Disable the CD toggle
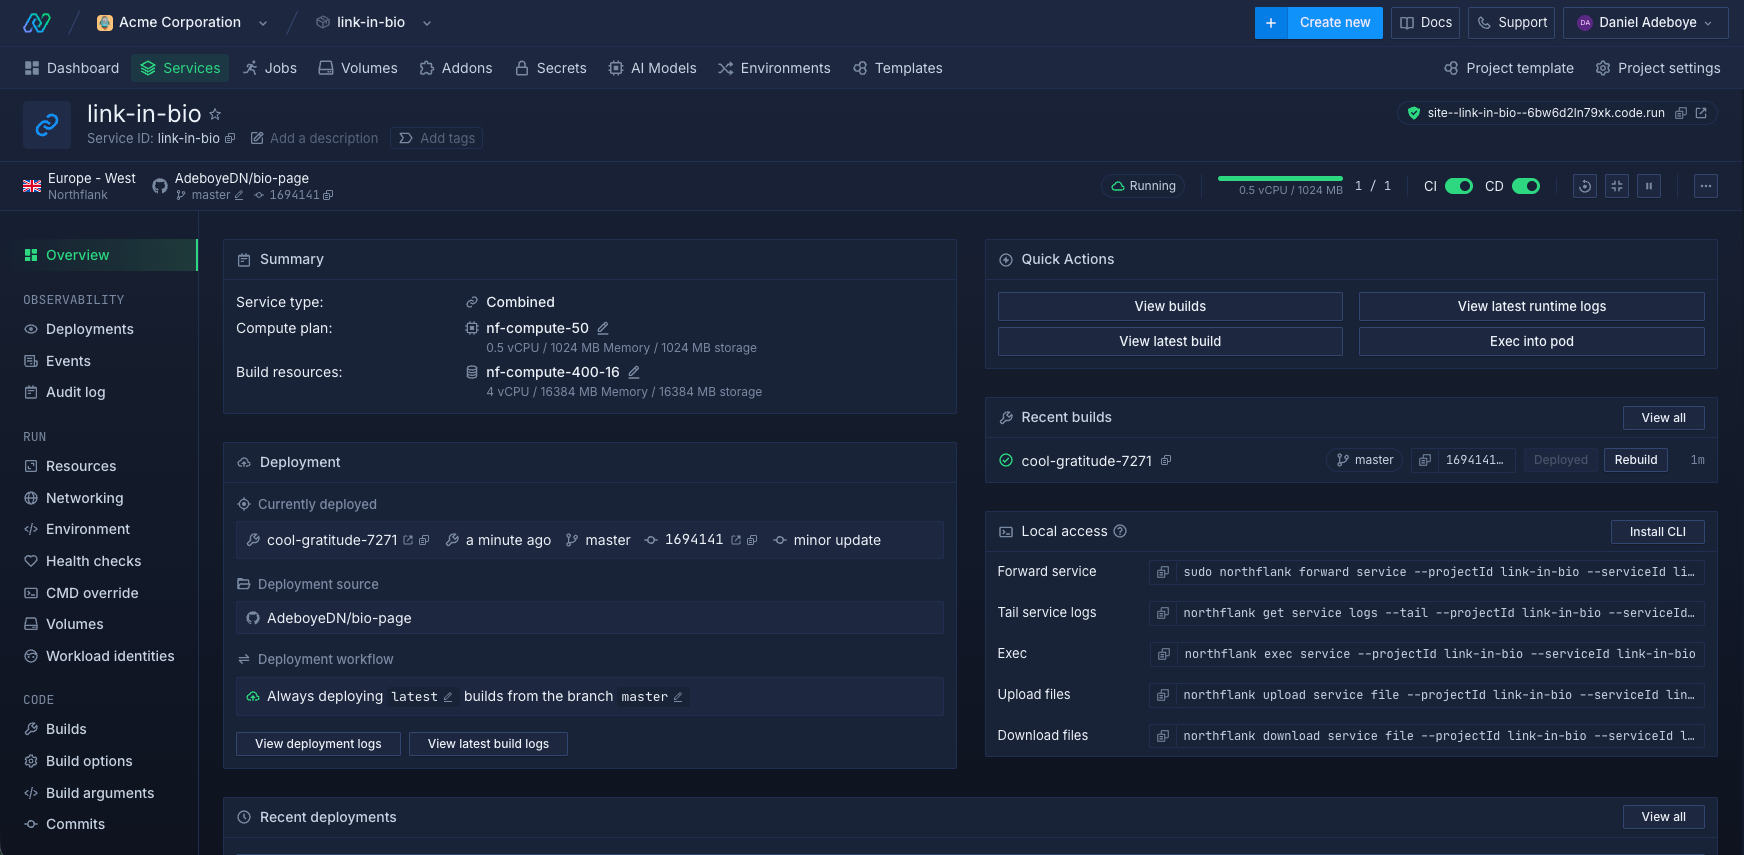 tap(1526, 186)
